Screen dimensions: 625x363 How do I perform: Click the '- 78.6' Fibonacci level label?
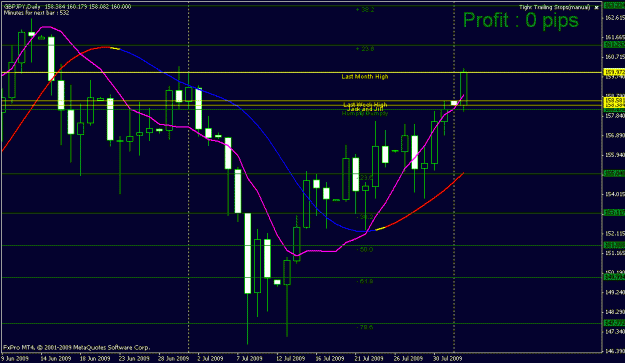pyautogui.click(x=365, y=327)
